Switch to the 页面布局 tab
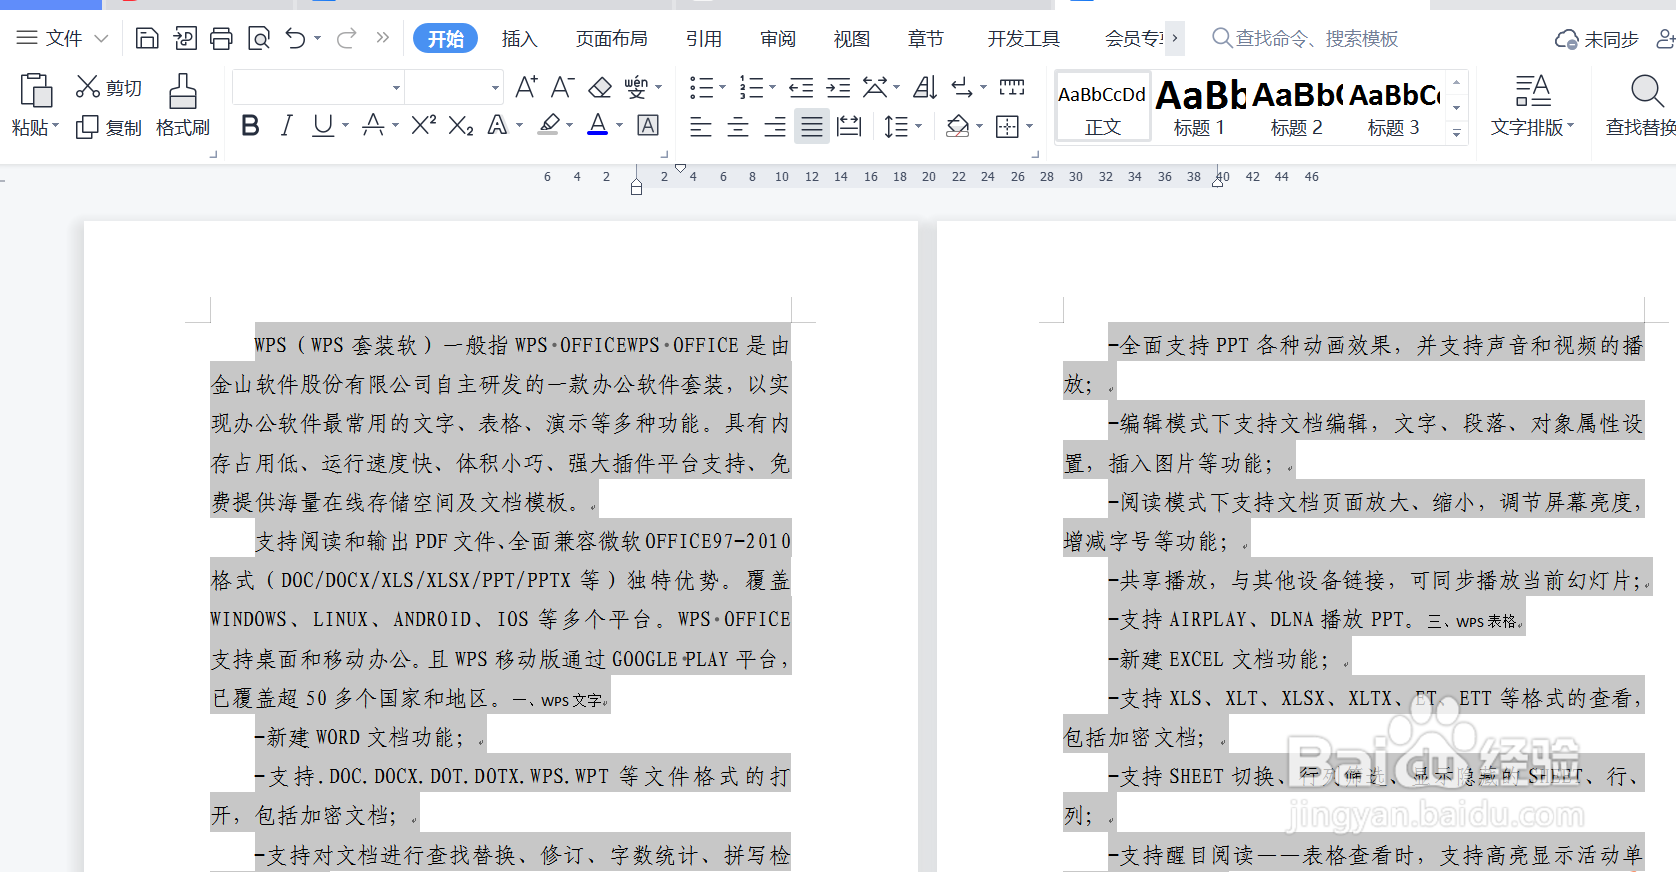This screenshot has width=1676, height=872. click(612, 38)
